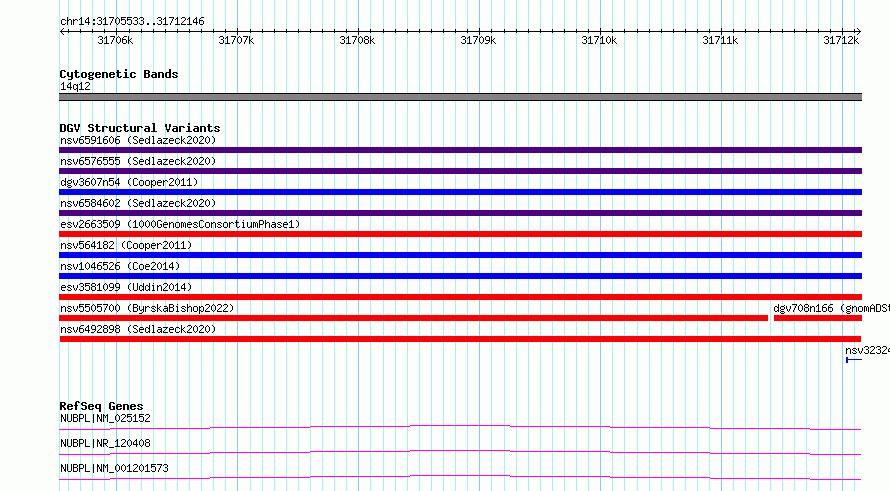Click the small blue nsv3232 variant glyph

854,360
